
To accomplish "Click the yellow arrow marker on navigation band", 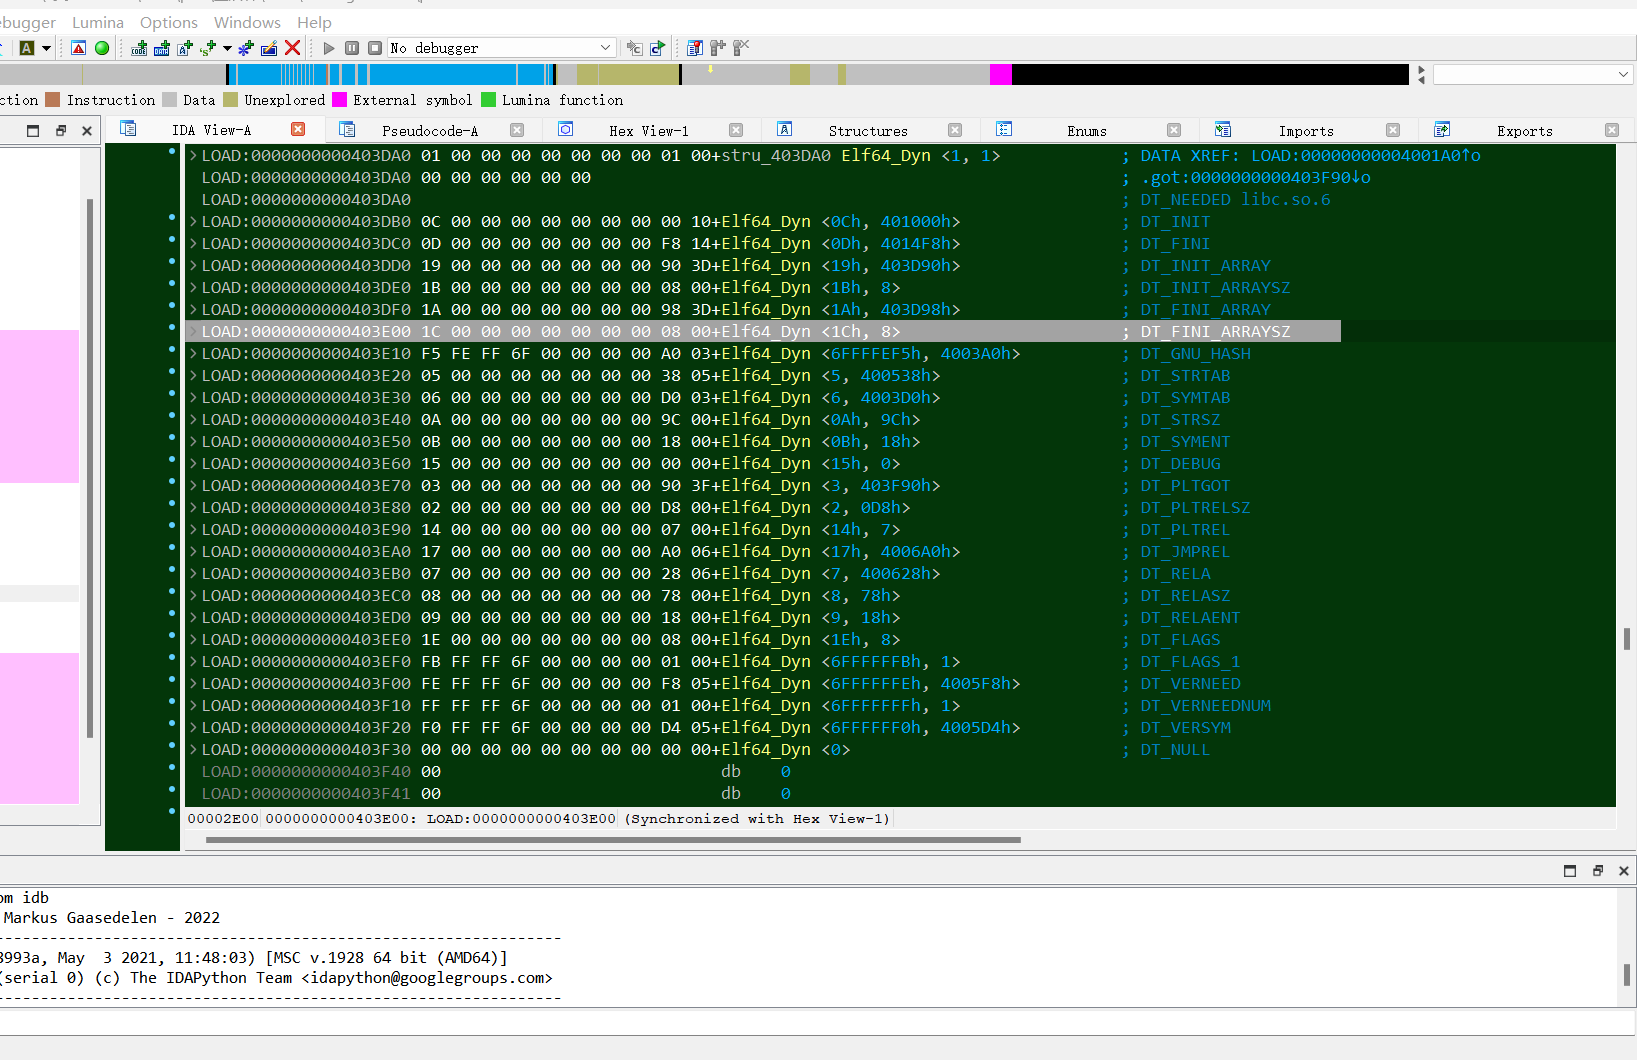I will pos(711,70).
